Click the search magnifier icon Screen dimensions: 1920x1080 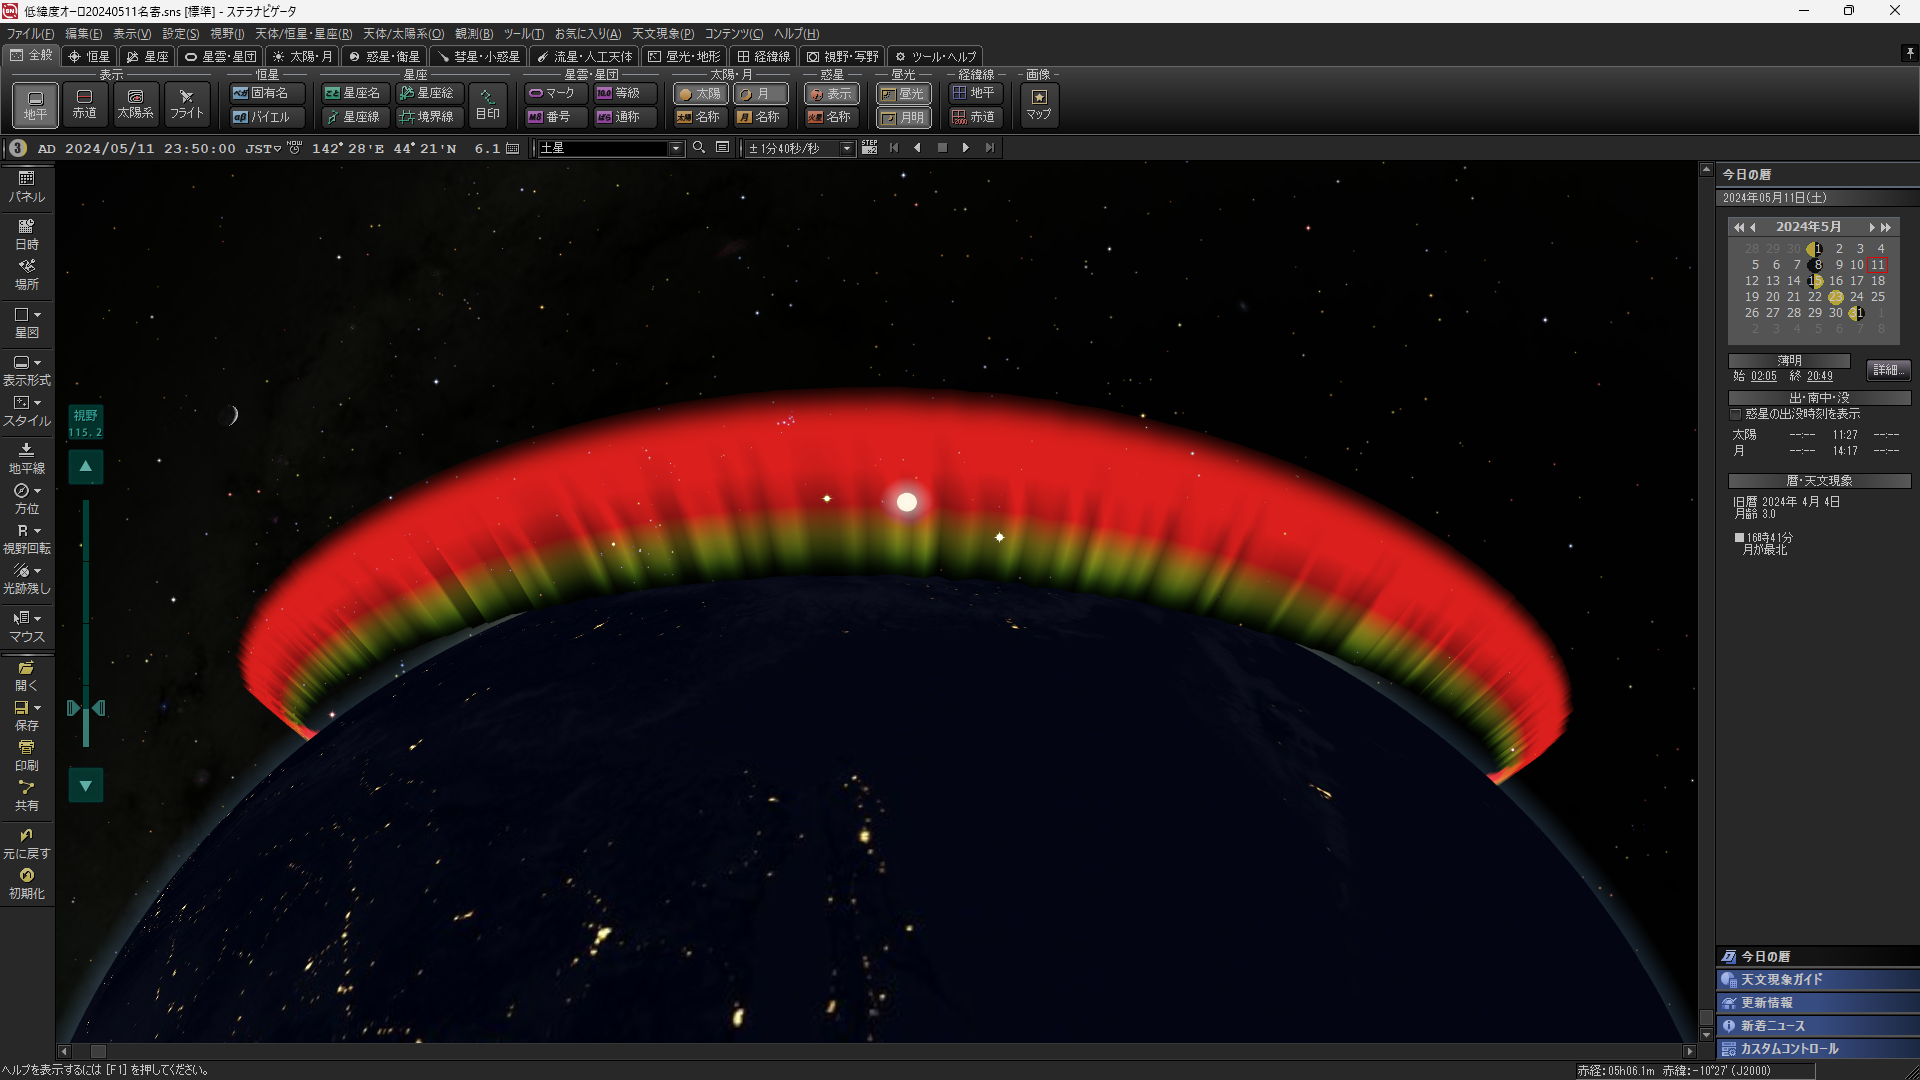tap(699, 148)
